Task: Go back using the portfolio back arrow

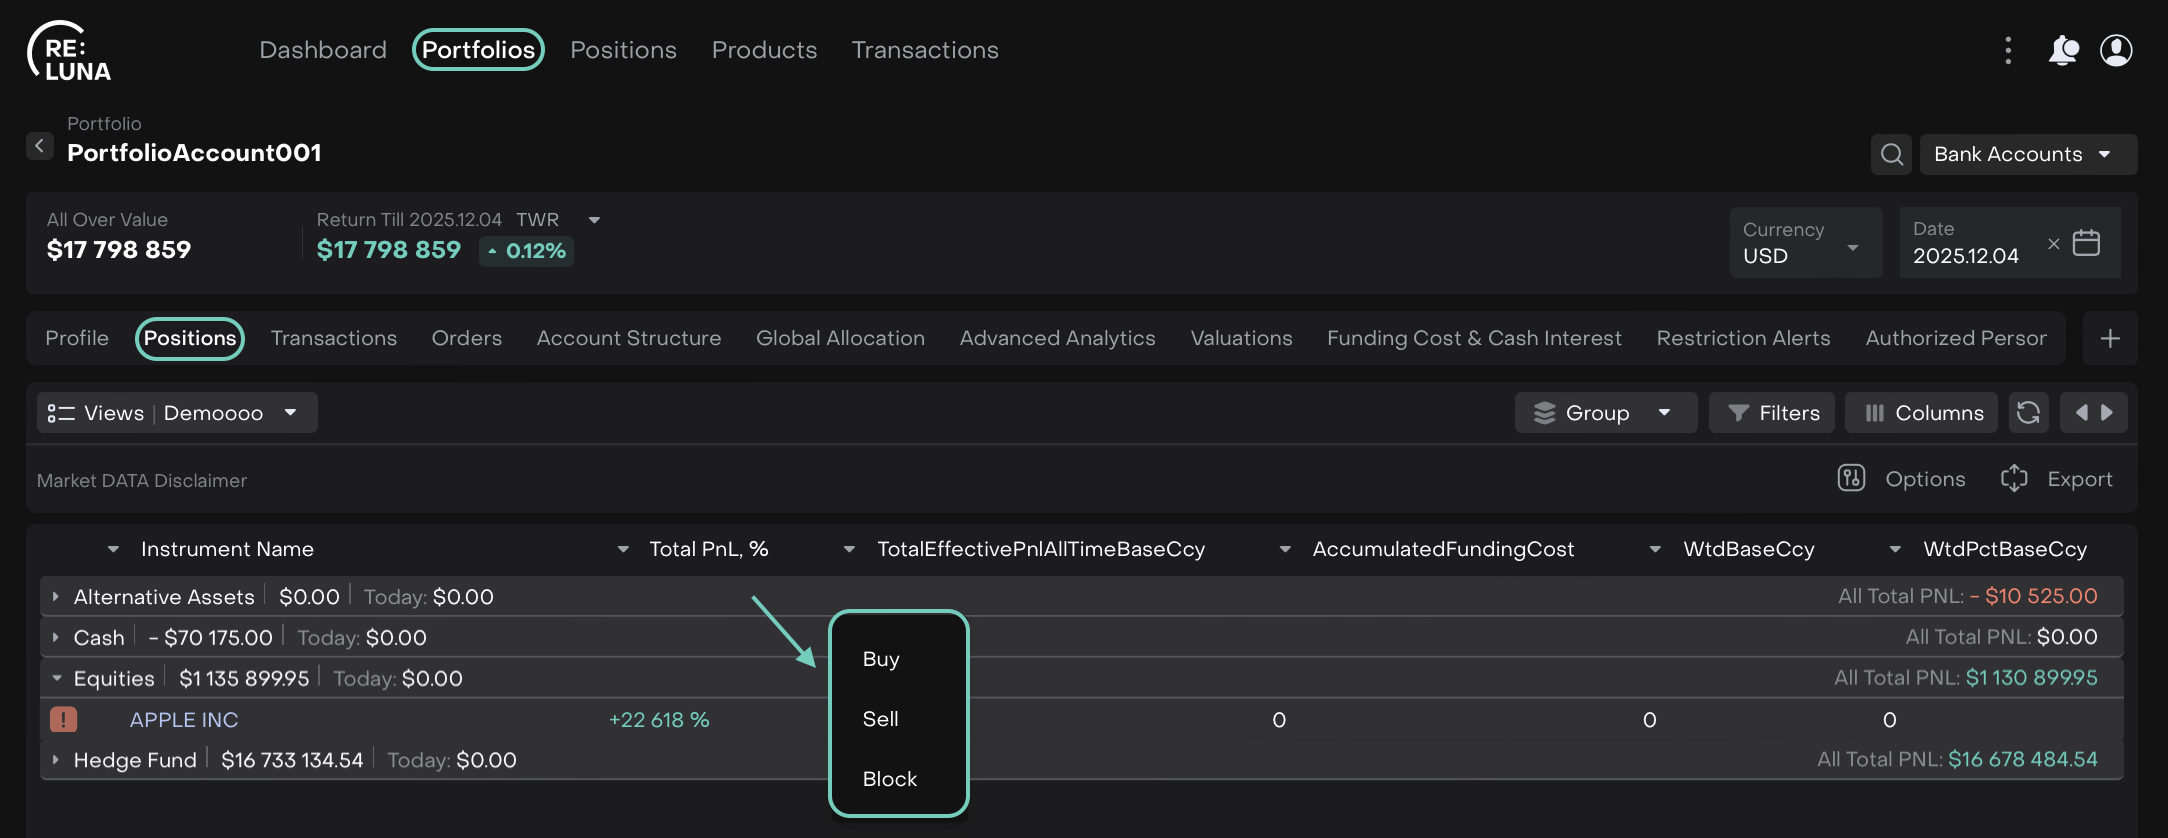Action: 40,146
